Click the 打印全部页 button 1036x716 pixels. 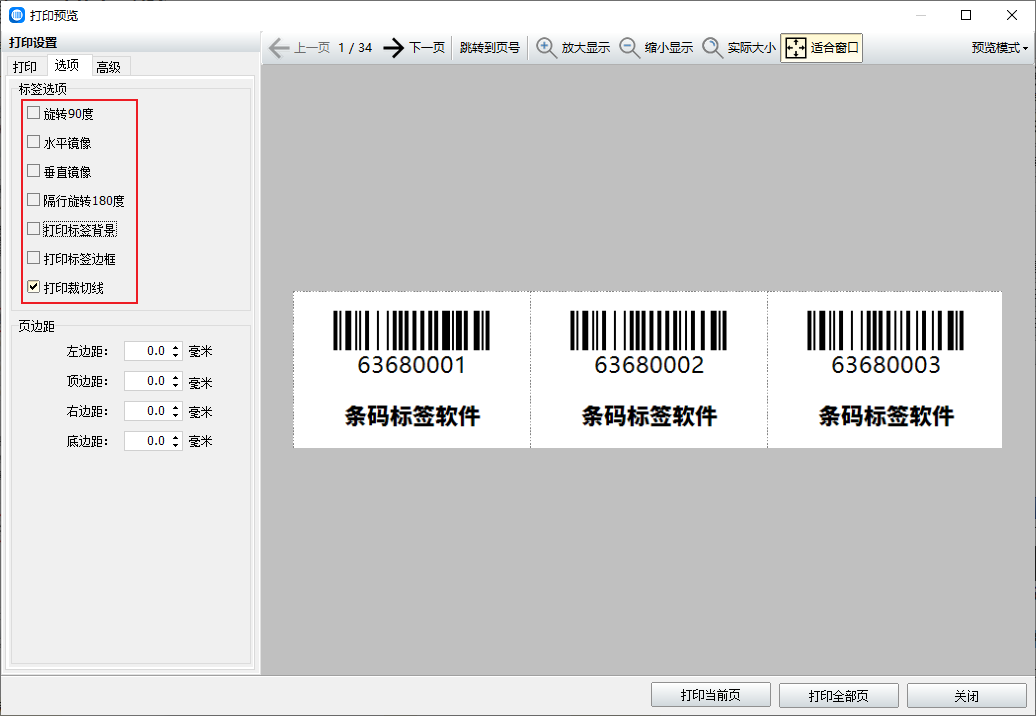839,696
